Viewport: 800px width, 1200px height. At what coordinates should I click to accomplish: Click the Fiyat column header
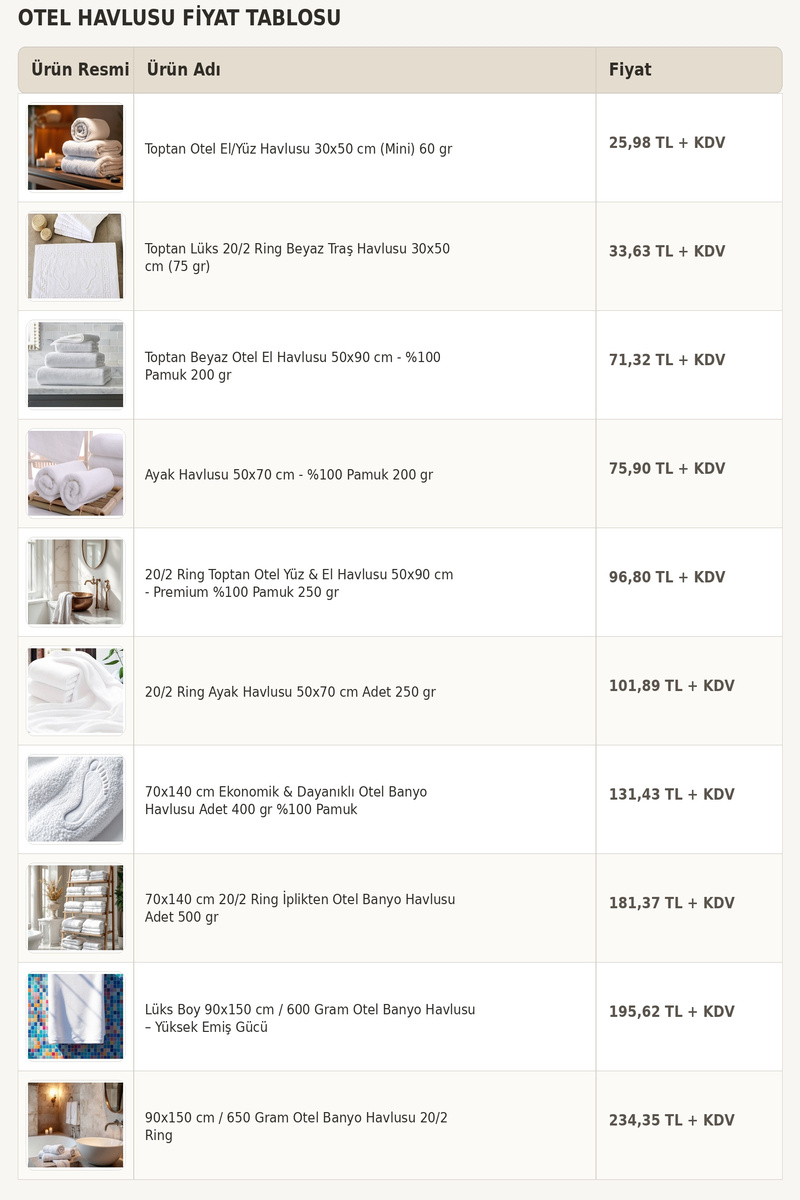630,70
